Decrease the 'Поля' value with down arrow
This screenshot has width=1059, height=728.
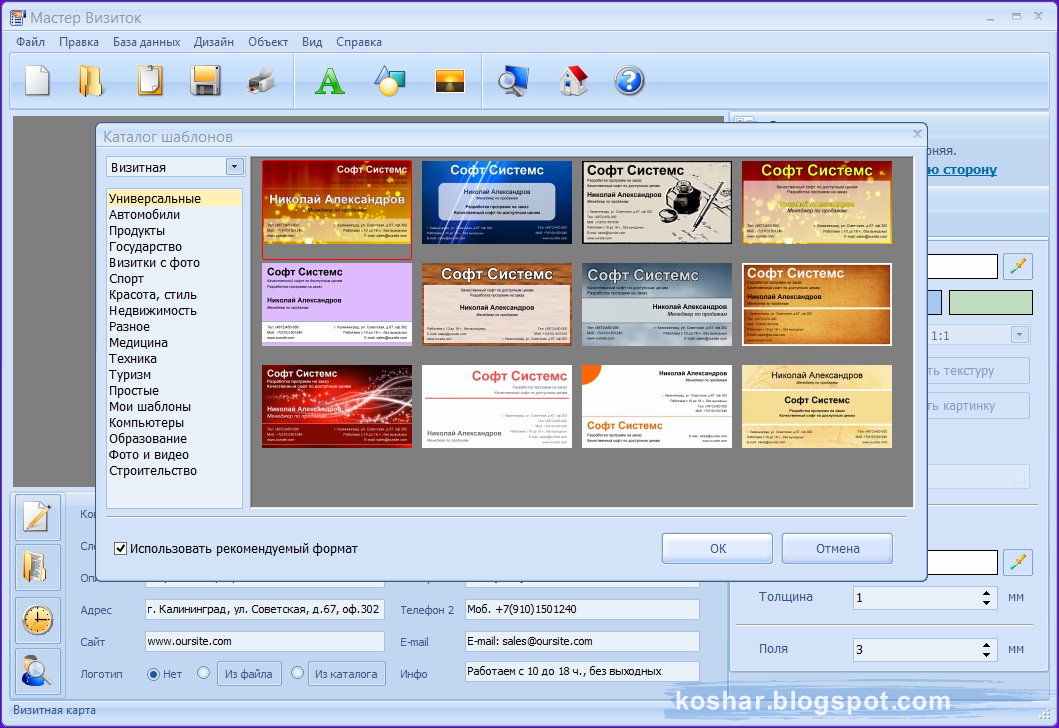tap(988, 655)
